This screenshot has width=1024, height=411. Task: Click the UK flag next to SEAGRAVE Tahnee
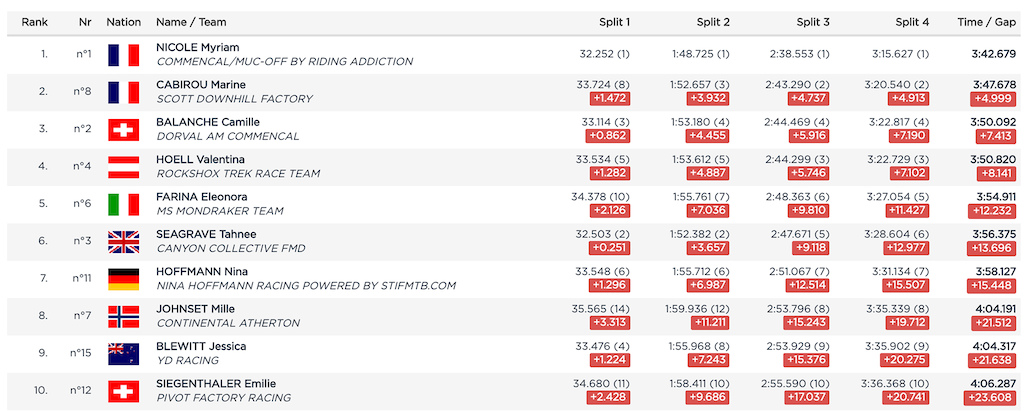tap(123, 241)
